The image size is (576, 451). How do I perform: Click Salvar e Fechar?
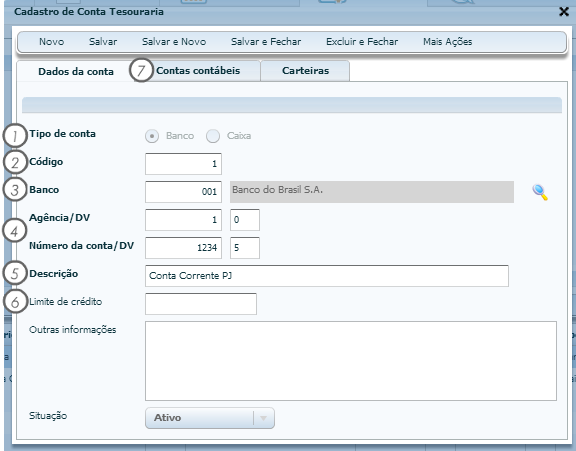(x=266, y=42)
